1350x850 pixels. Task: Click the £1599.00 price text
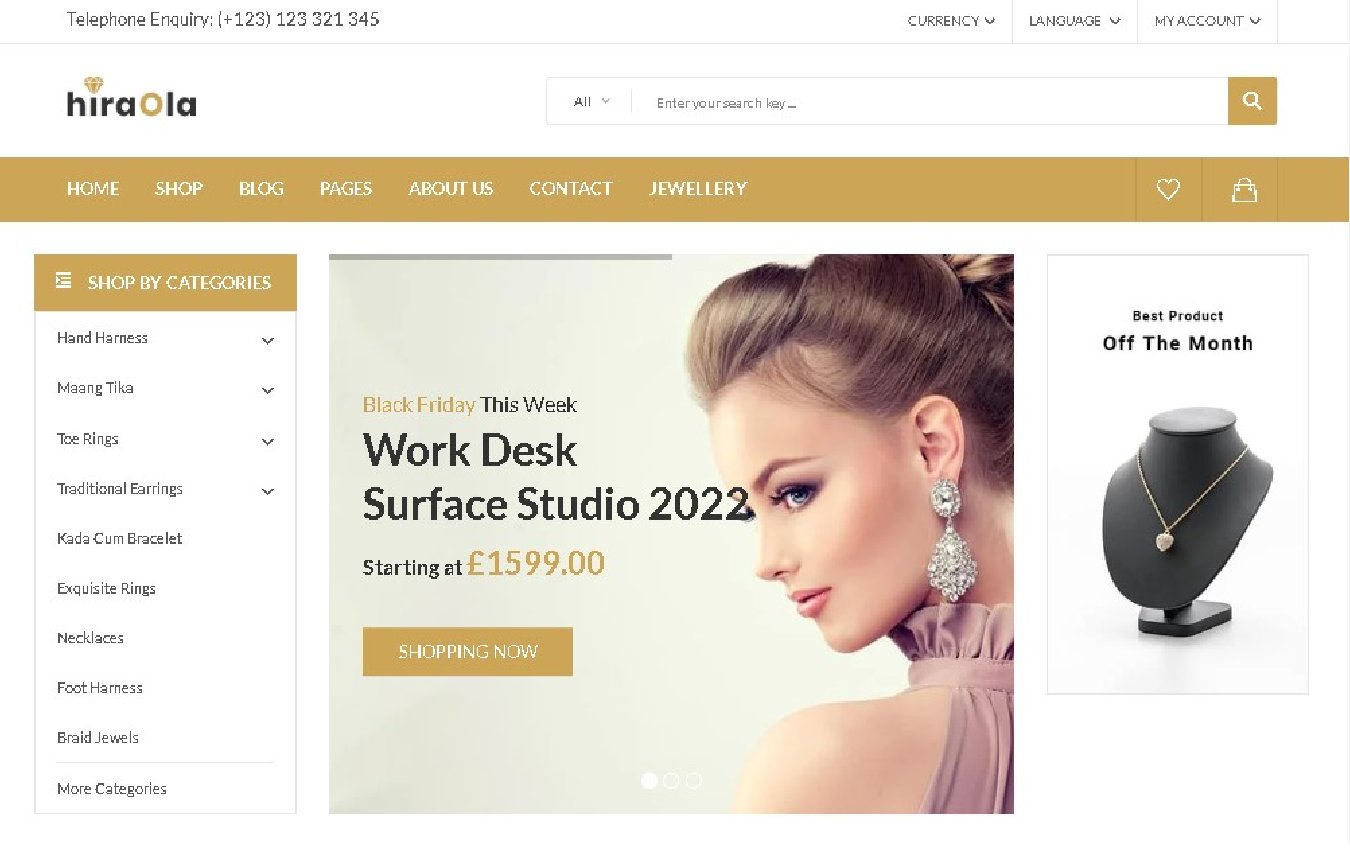[536, 564]
